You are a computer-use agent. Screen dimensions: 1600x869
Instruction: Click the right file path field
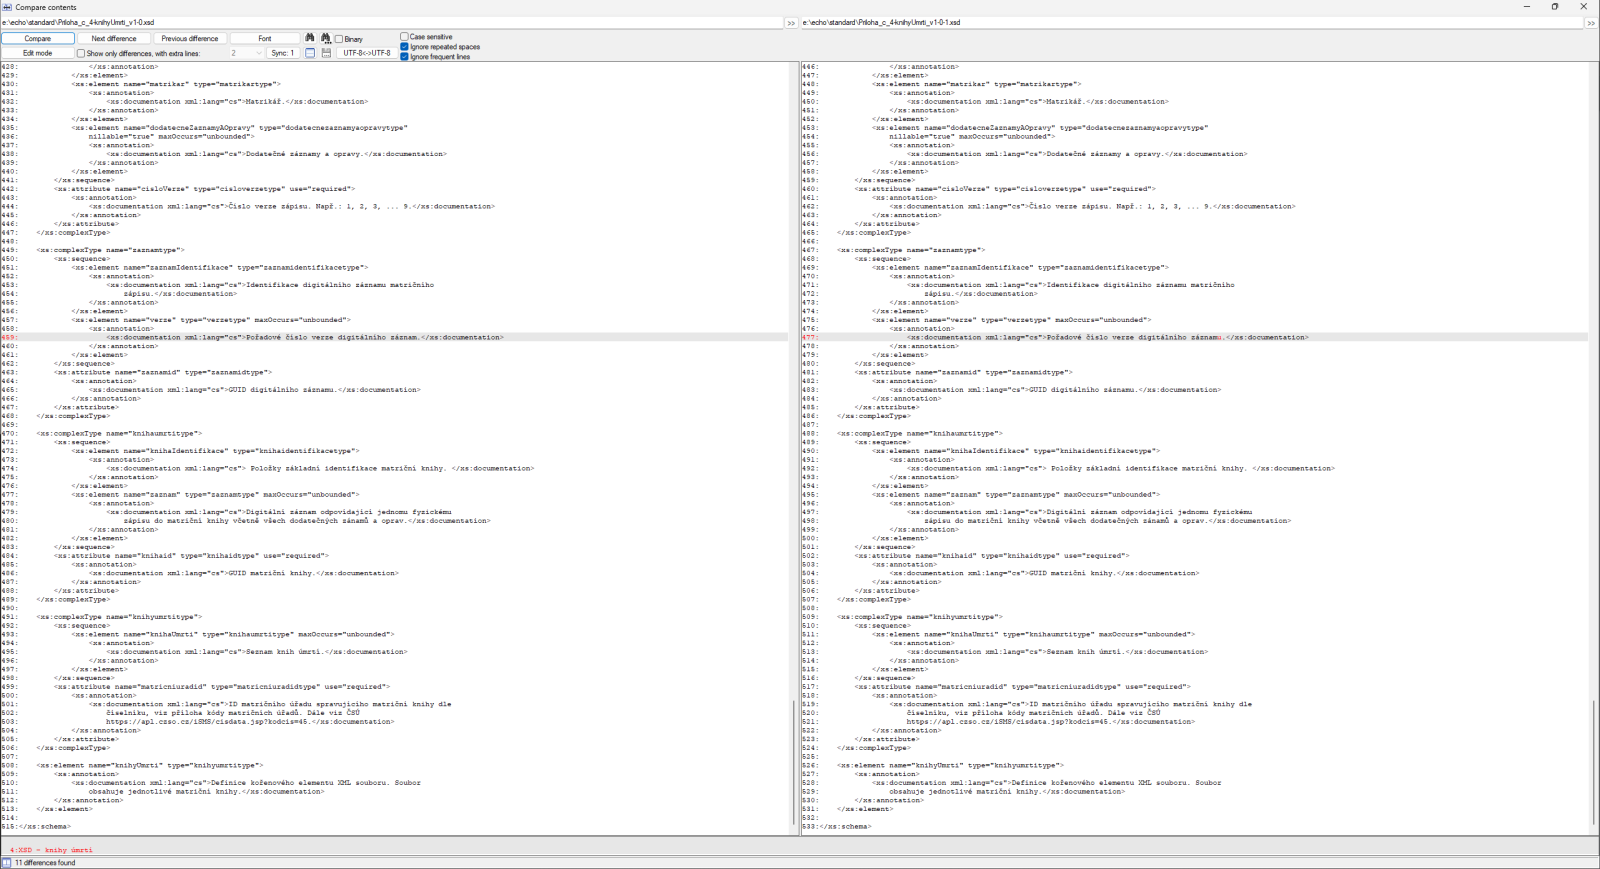(1191, 22)
